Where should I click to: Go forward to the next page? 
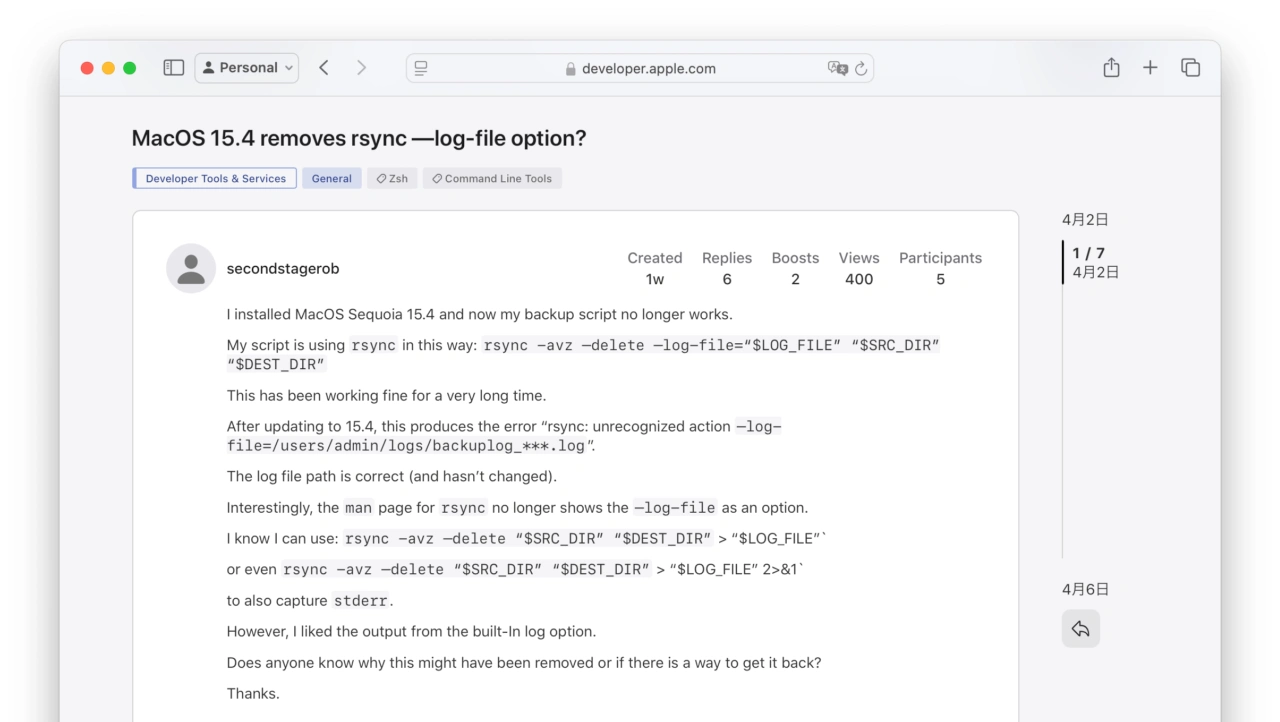click(361, 68)
